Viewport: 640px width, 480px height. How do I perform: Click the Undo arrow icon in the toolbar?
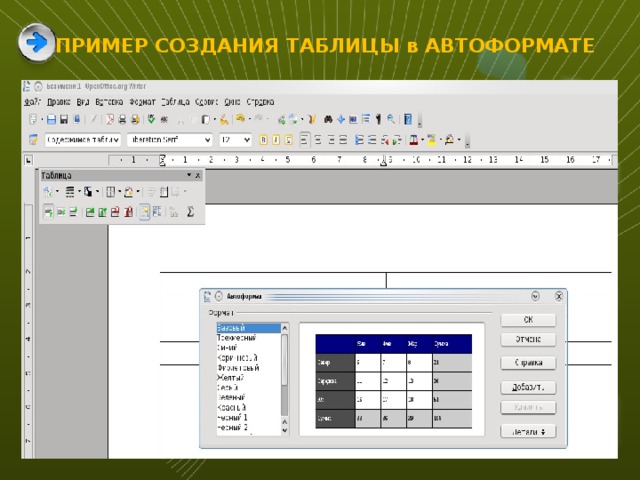click(240, 119)
